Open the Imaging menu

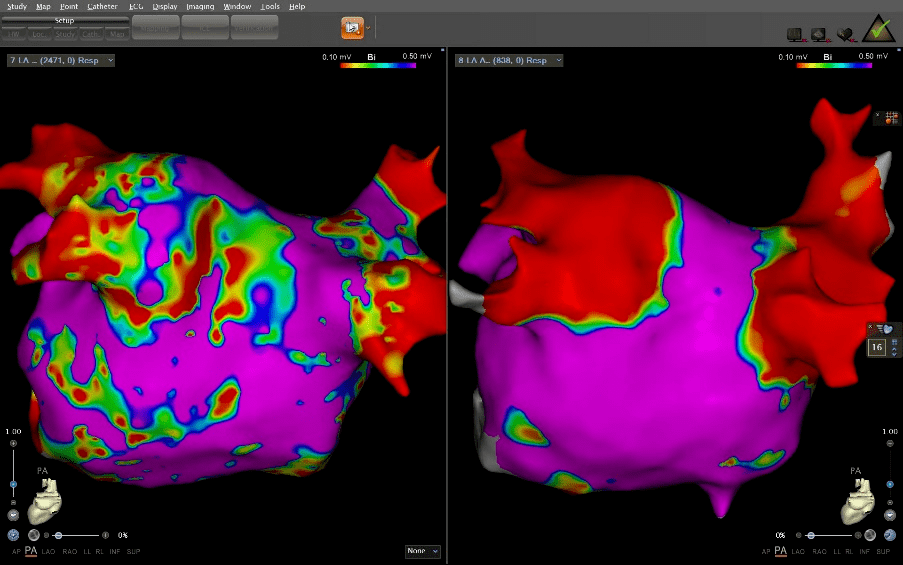[x=200, y=6]
